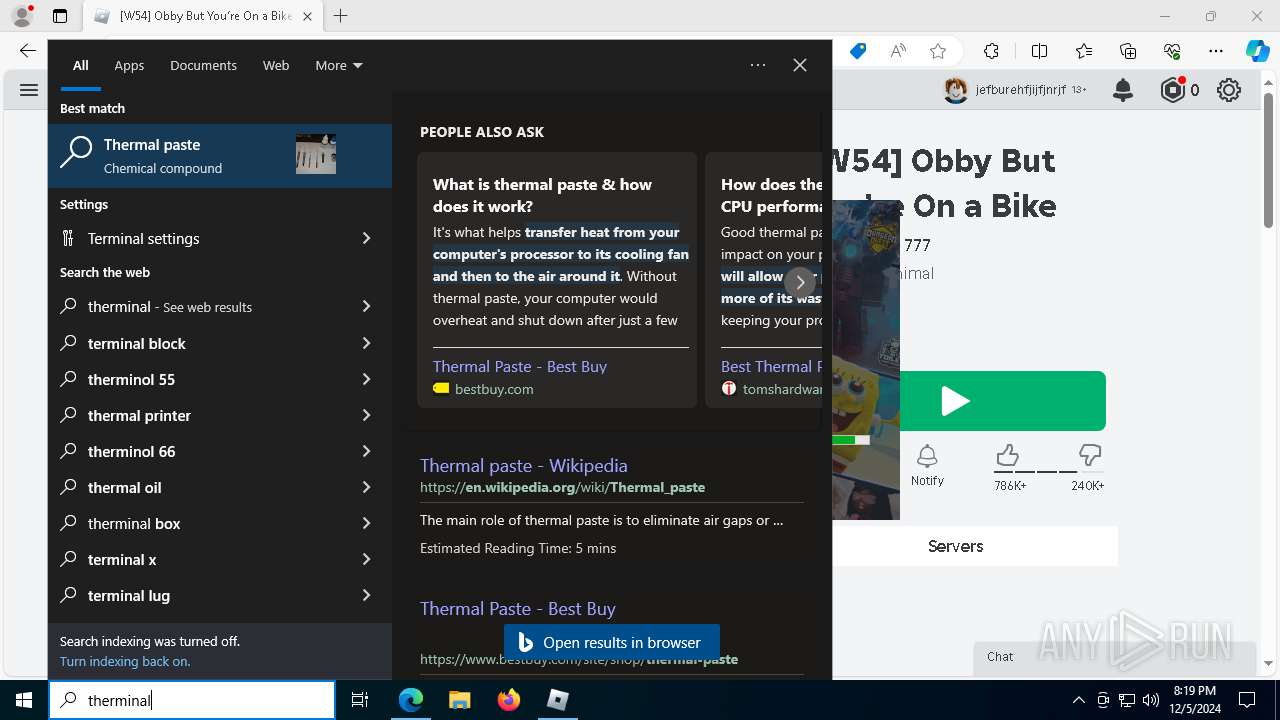The image size is (1280, 720).
Task: Show hidden system tray icons
Action: tap(1078, 700)
